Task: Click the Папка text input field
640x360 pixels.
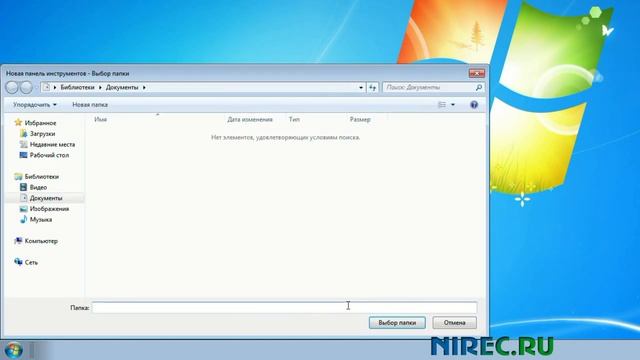Action: pyautogui.click(x=284, y=307)
